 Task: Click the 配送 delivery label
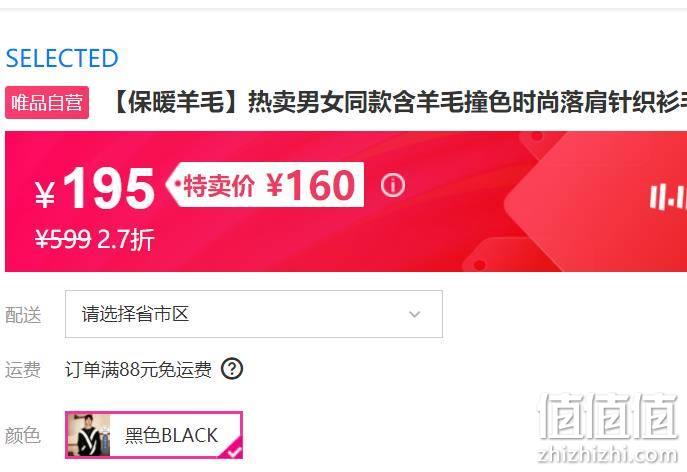23,315
